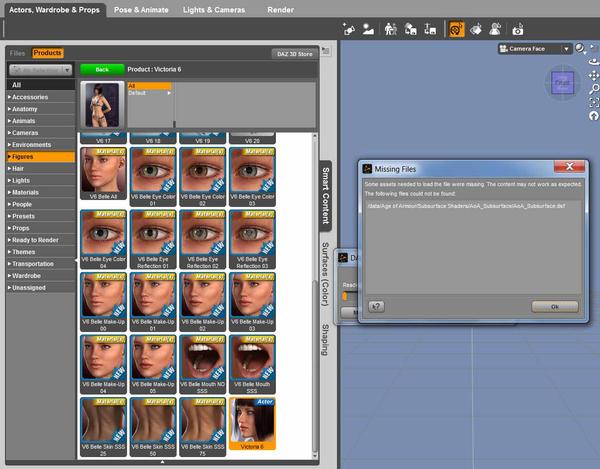Expand the Anatomy category

pos(41,109)
